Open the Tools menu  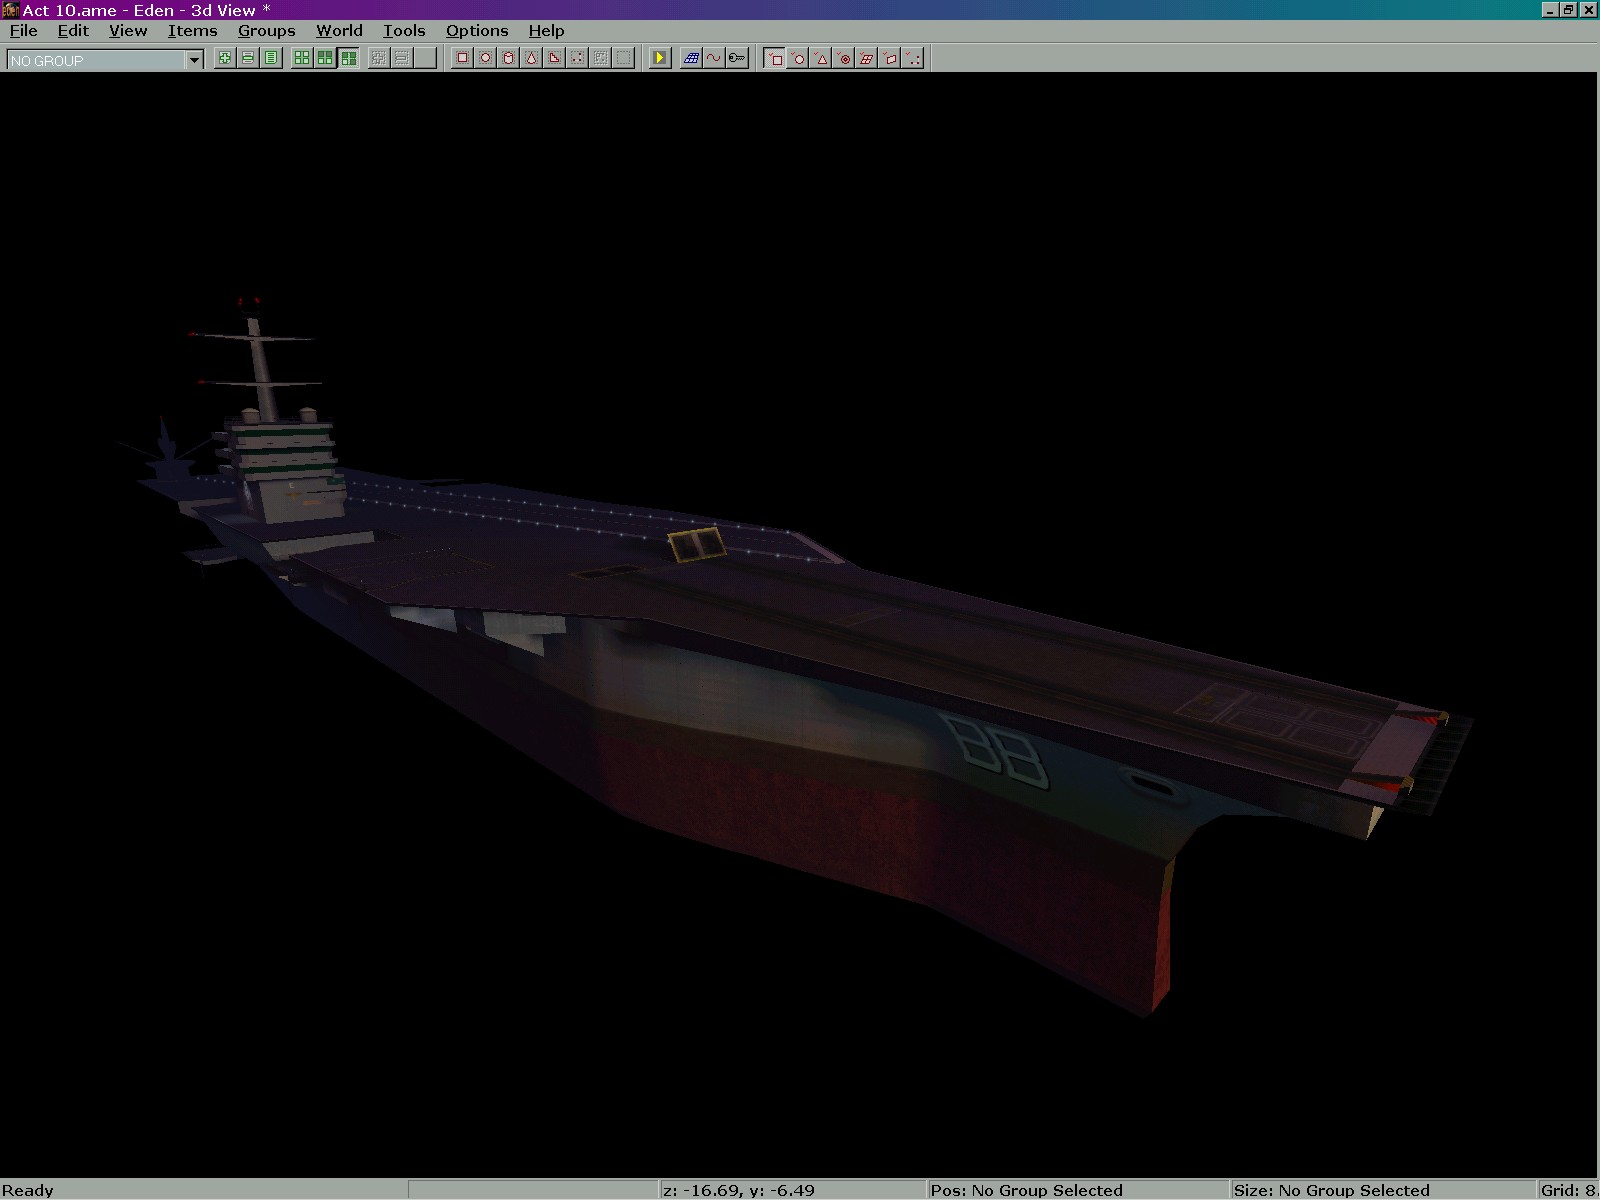[x=404, y=31]
